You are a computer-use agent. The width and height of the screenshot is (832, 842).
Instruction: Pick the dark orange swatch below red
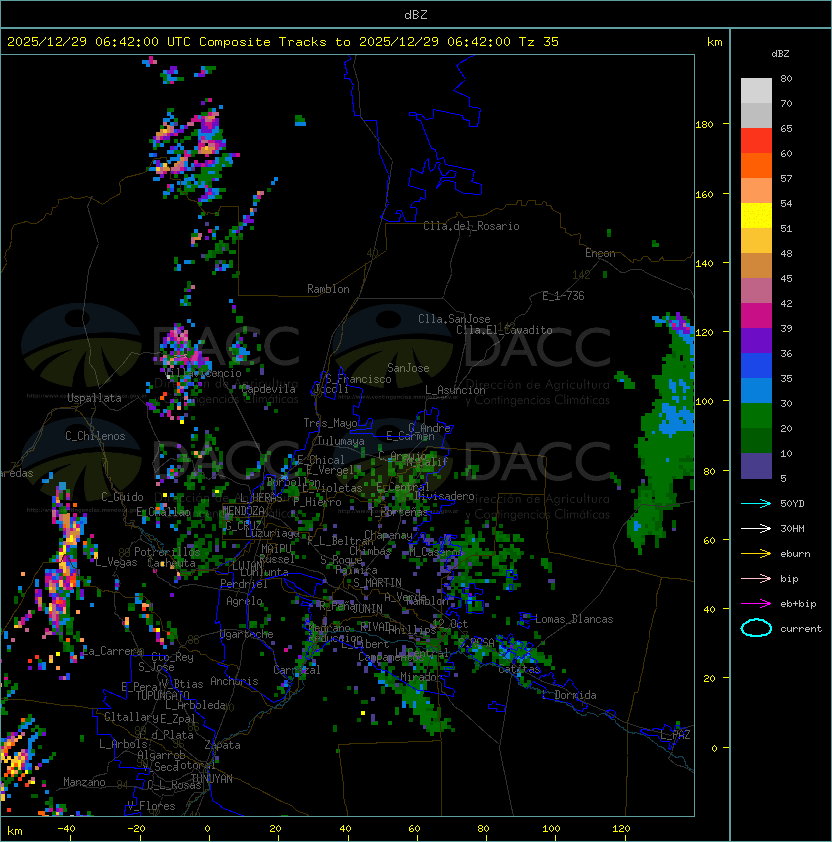(756, 165)
